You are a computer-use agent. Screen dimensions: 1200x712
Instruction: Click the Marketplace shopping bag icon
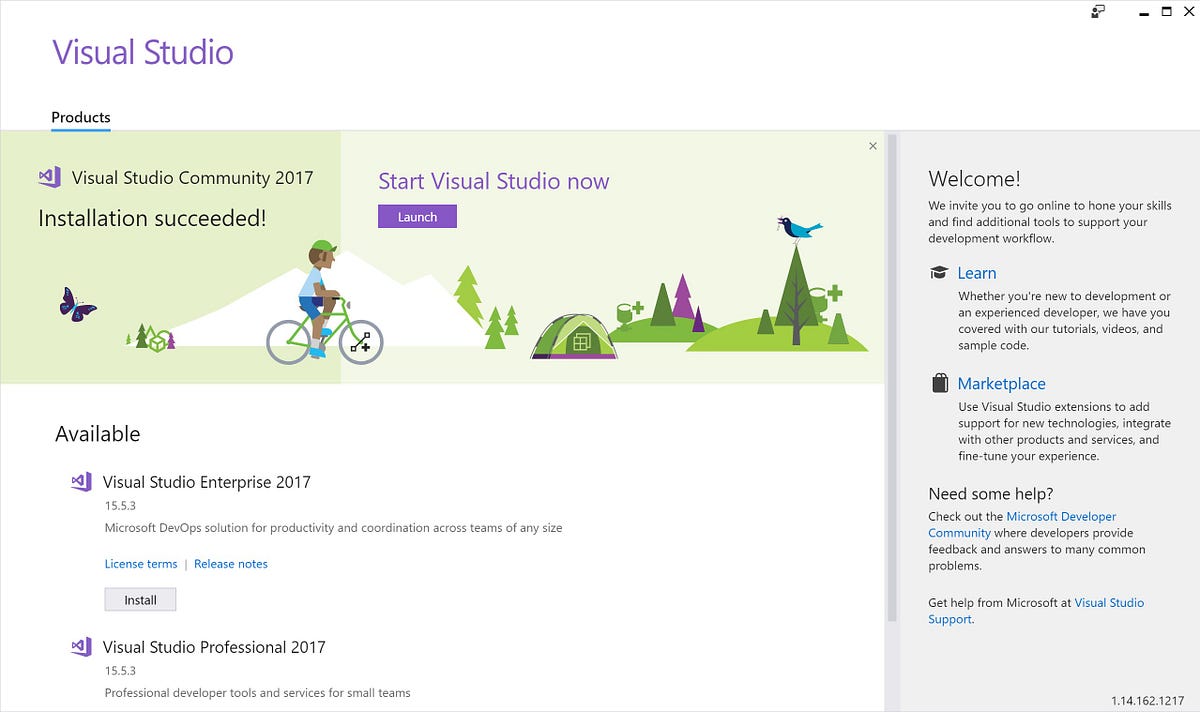[939, 382]
